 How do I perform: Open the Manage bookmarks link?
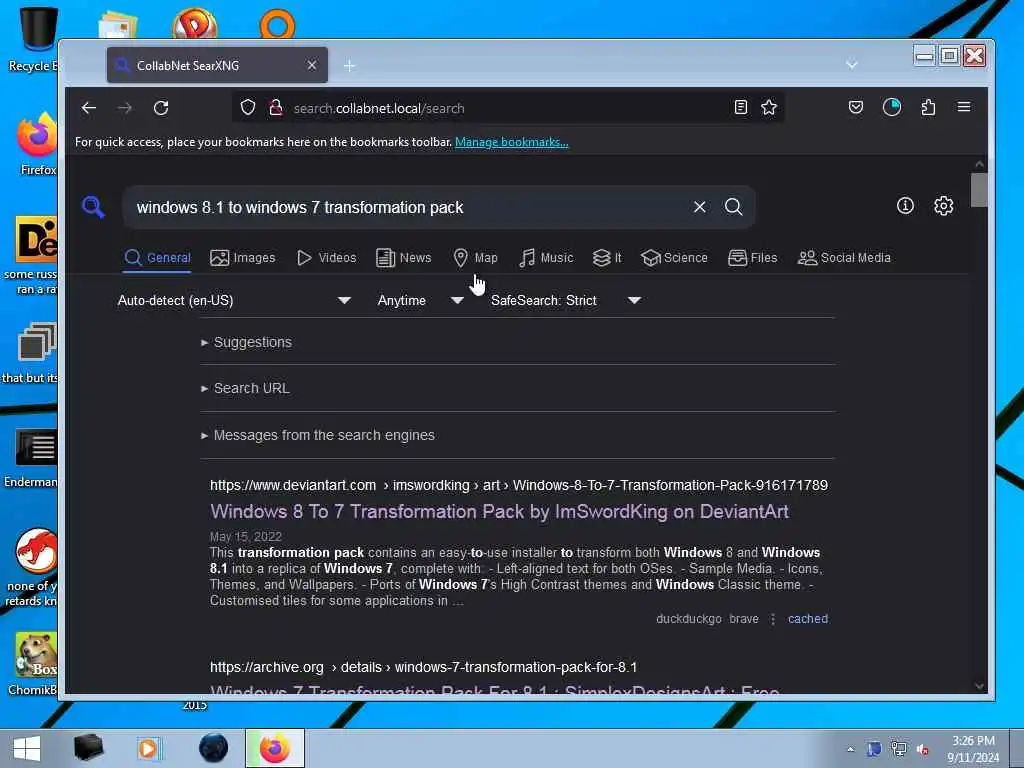tap(511, 142)
